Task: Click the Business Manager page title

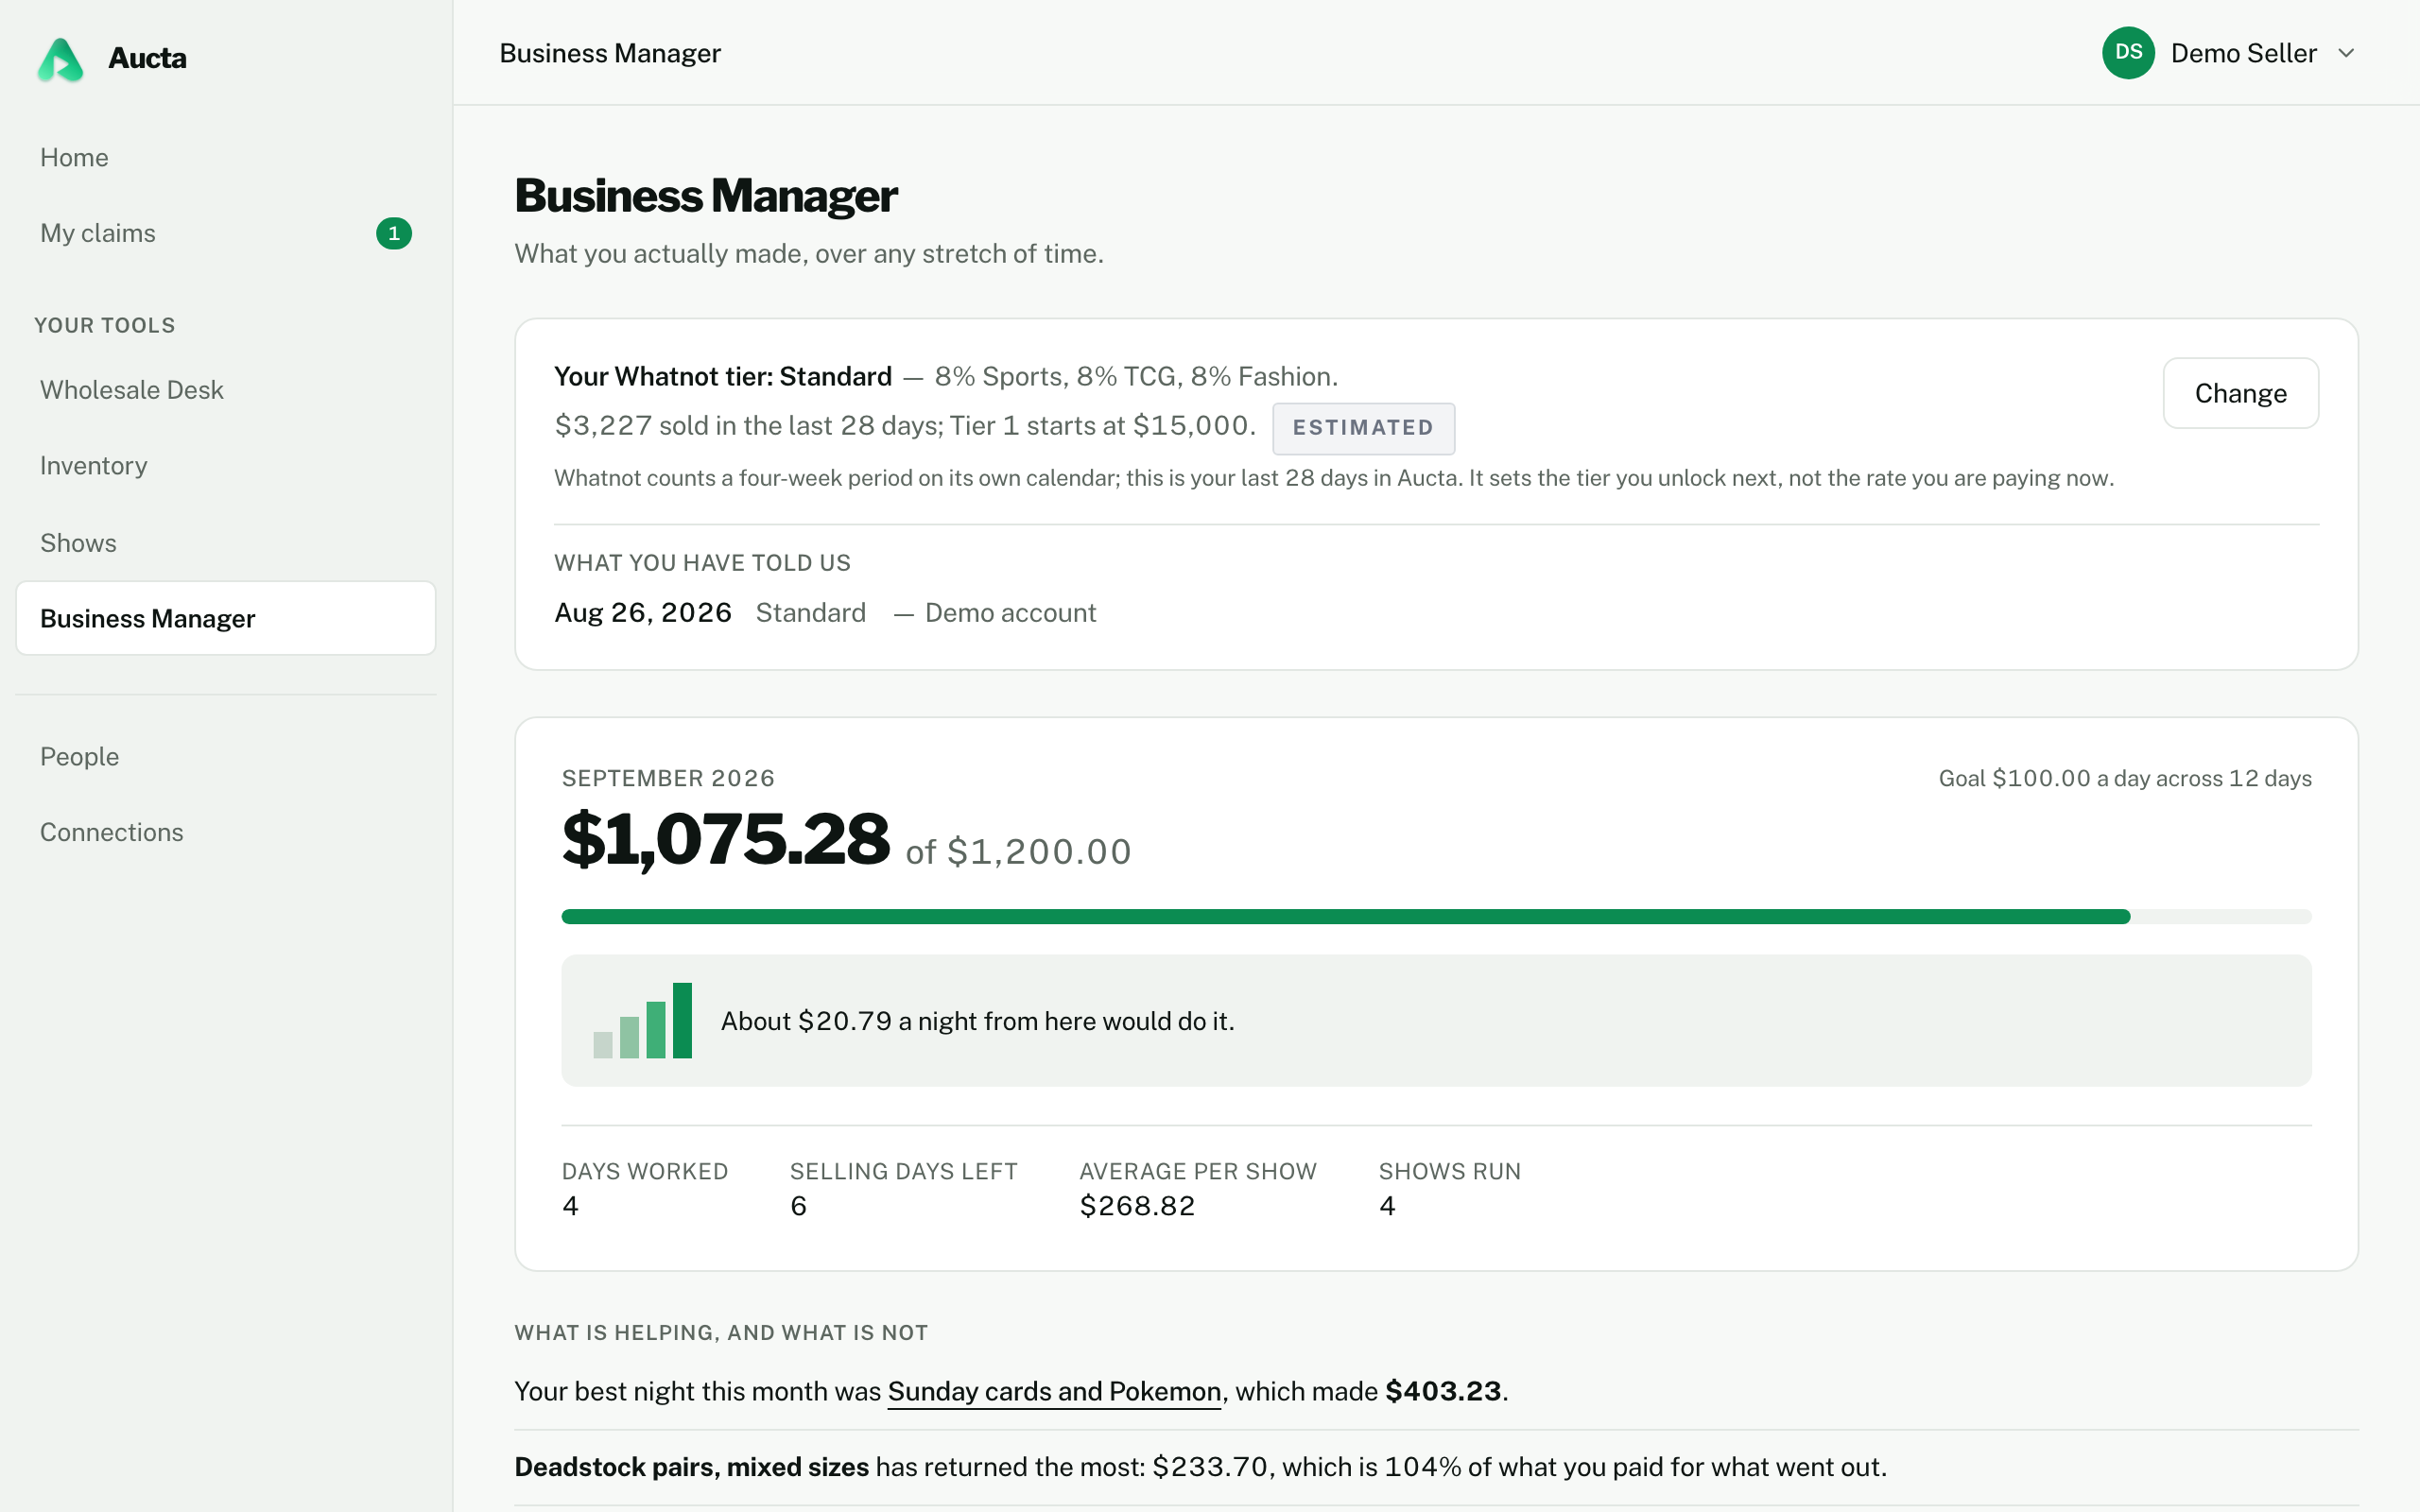Action: [705, 196]
